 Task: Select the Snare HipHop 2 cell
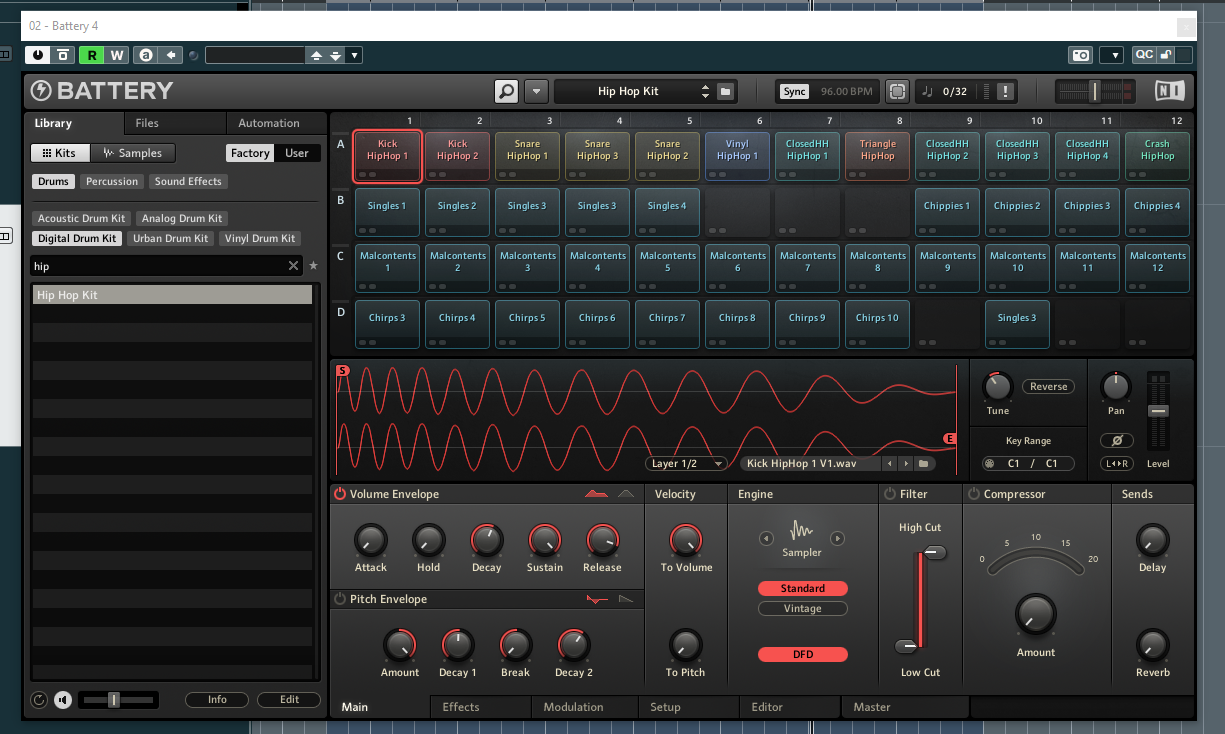(x=667, y=156)
